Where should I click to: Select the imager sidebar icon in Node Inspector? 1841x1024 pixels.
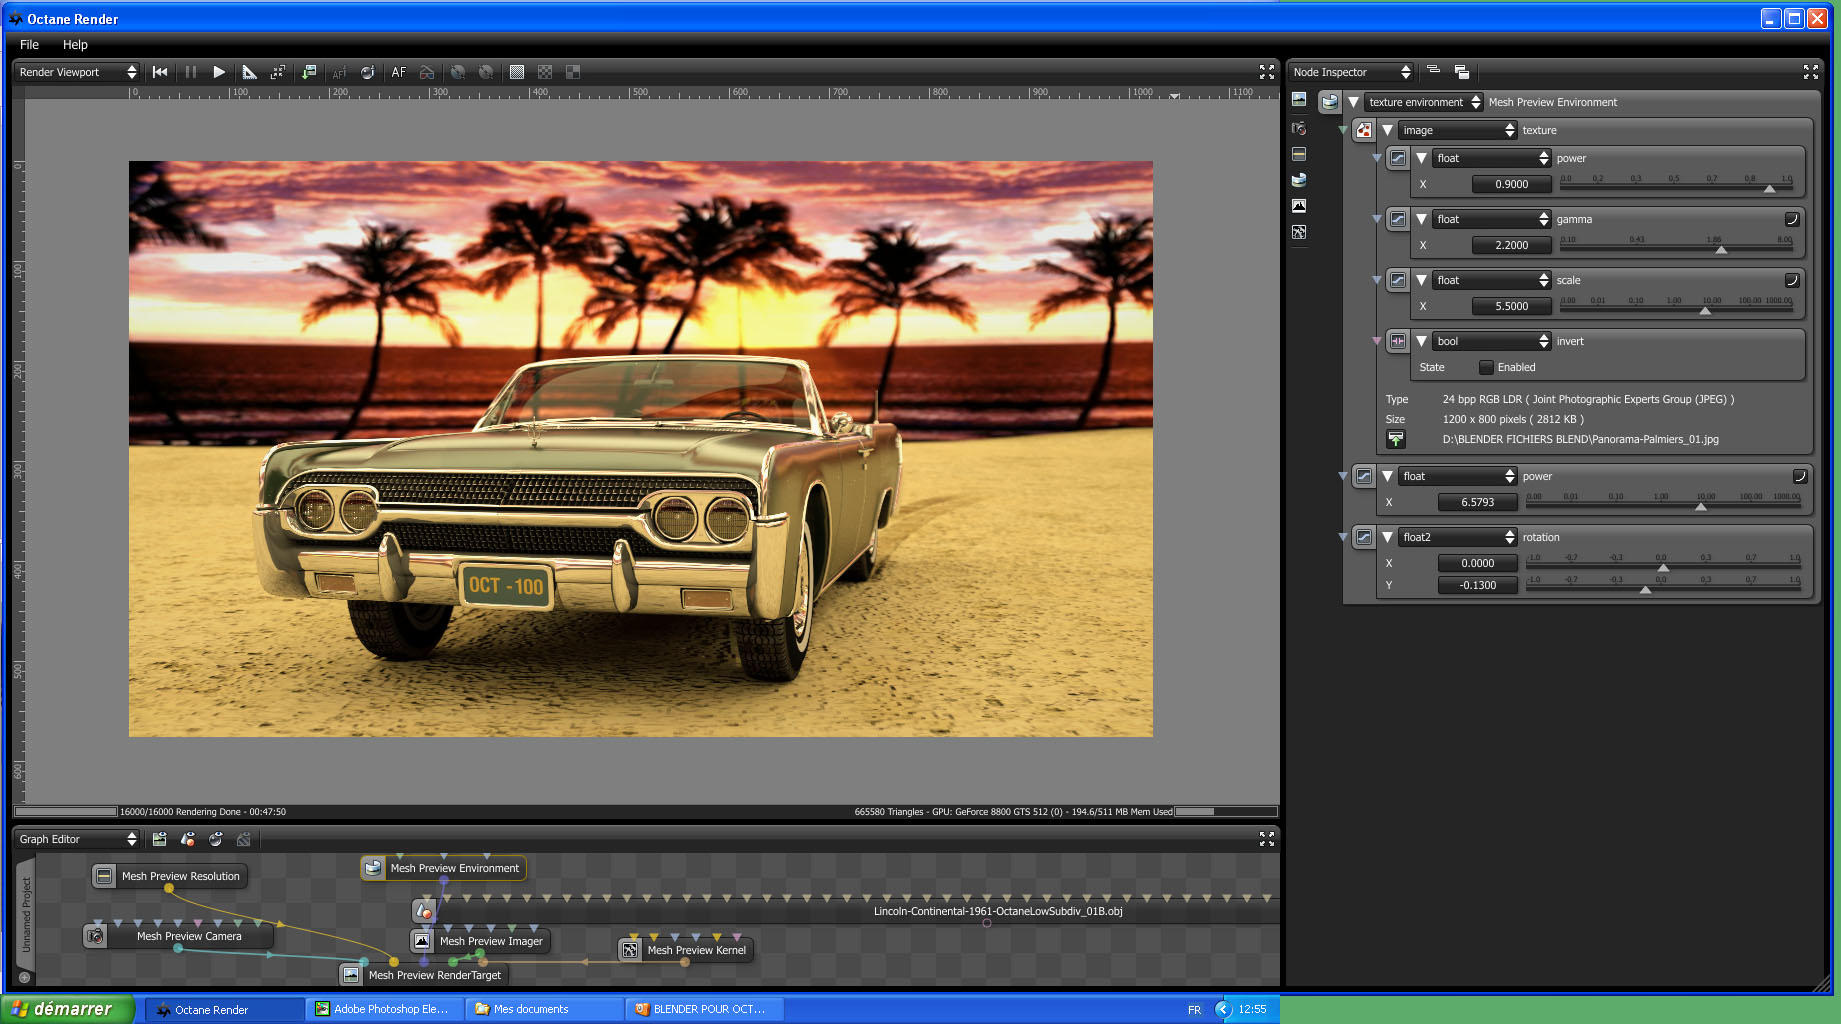pyautogui.click(x=1299, y=206)
